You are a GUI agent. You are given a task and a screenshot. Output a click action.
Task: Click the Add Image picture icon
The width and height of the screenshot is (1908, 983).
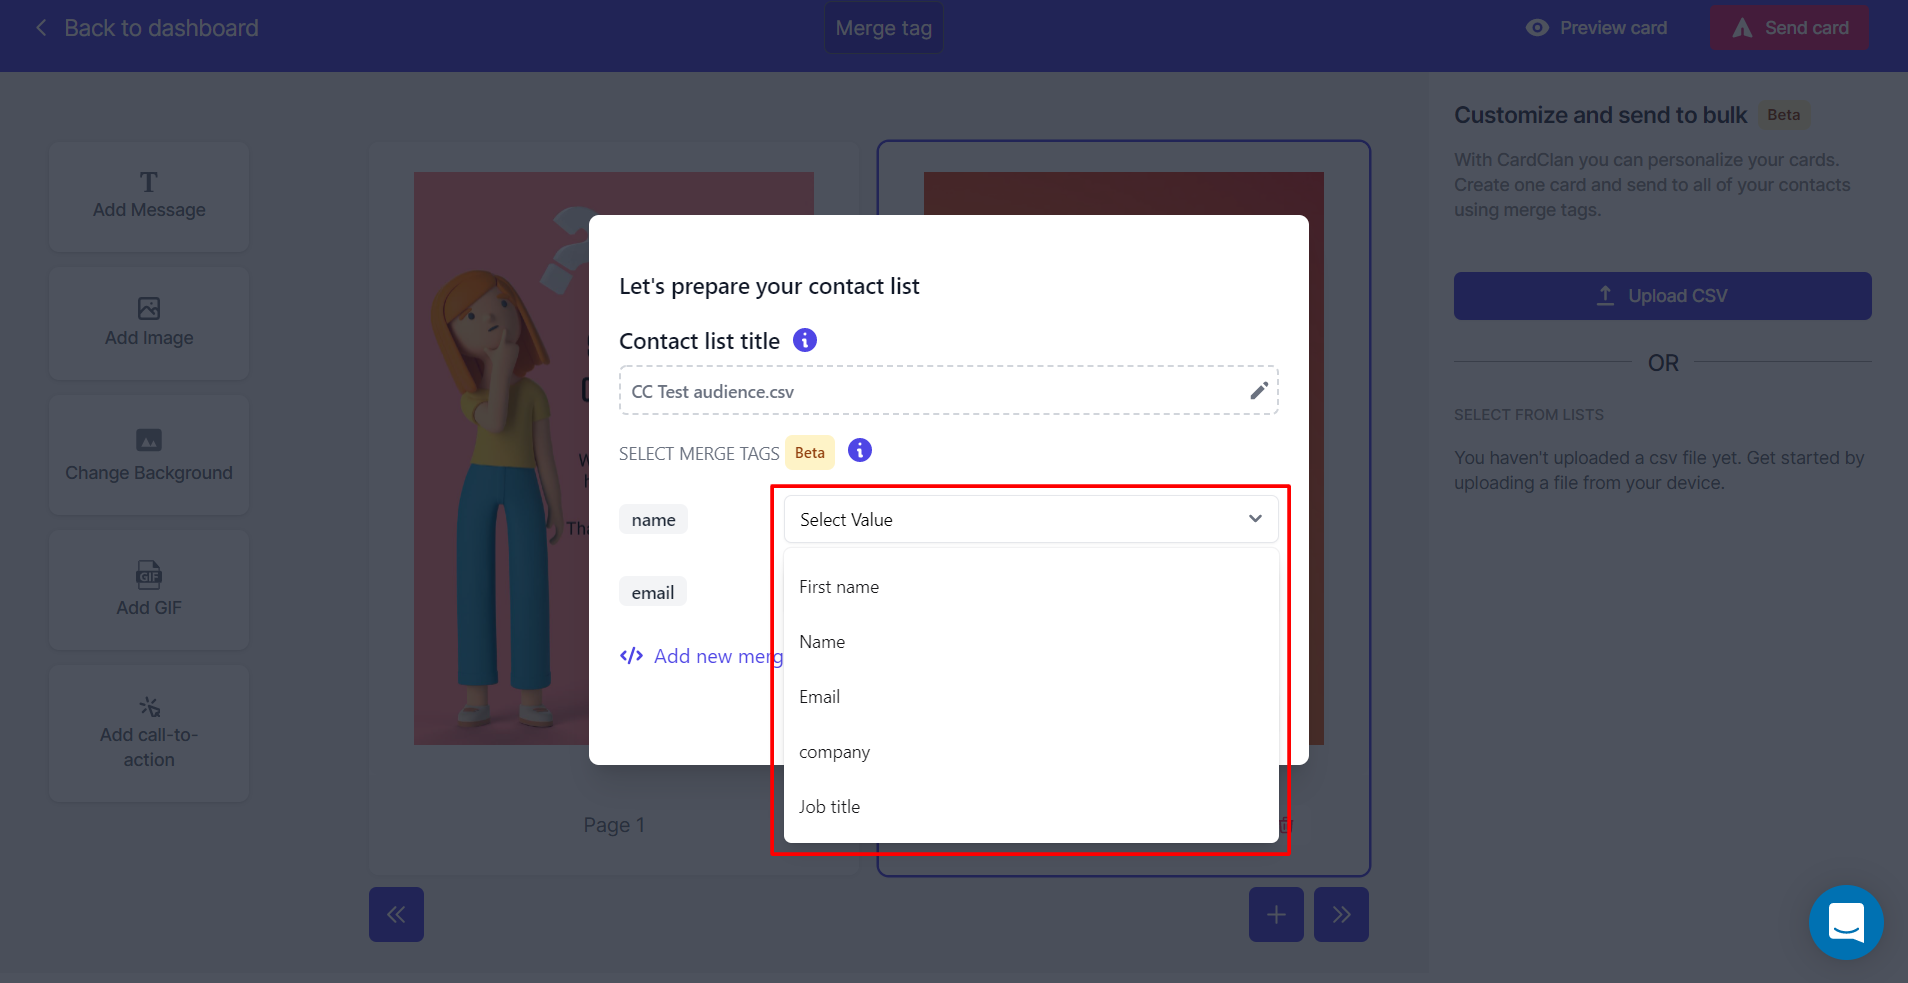click(x=149, y=308)
